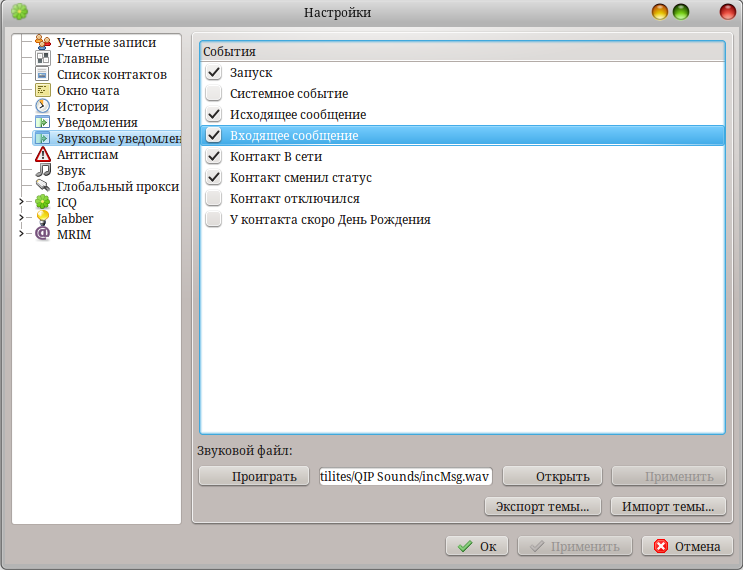Click the Jabber light bulb icon

pyautogui.click(x=43, y=218)
